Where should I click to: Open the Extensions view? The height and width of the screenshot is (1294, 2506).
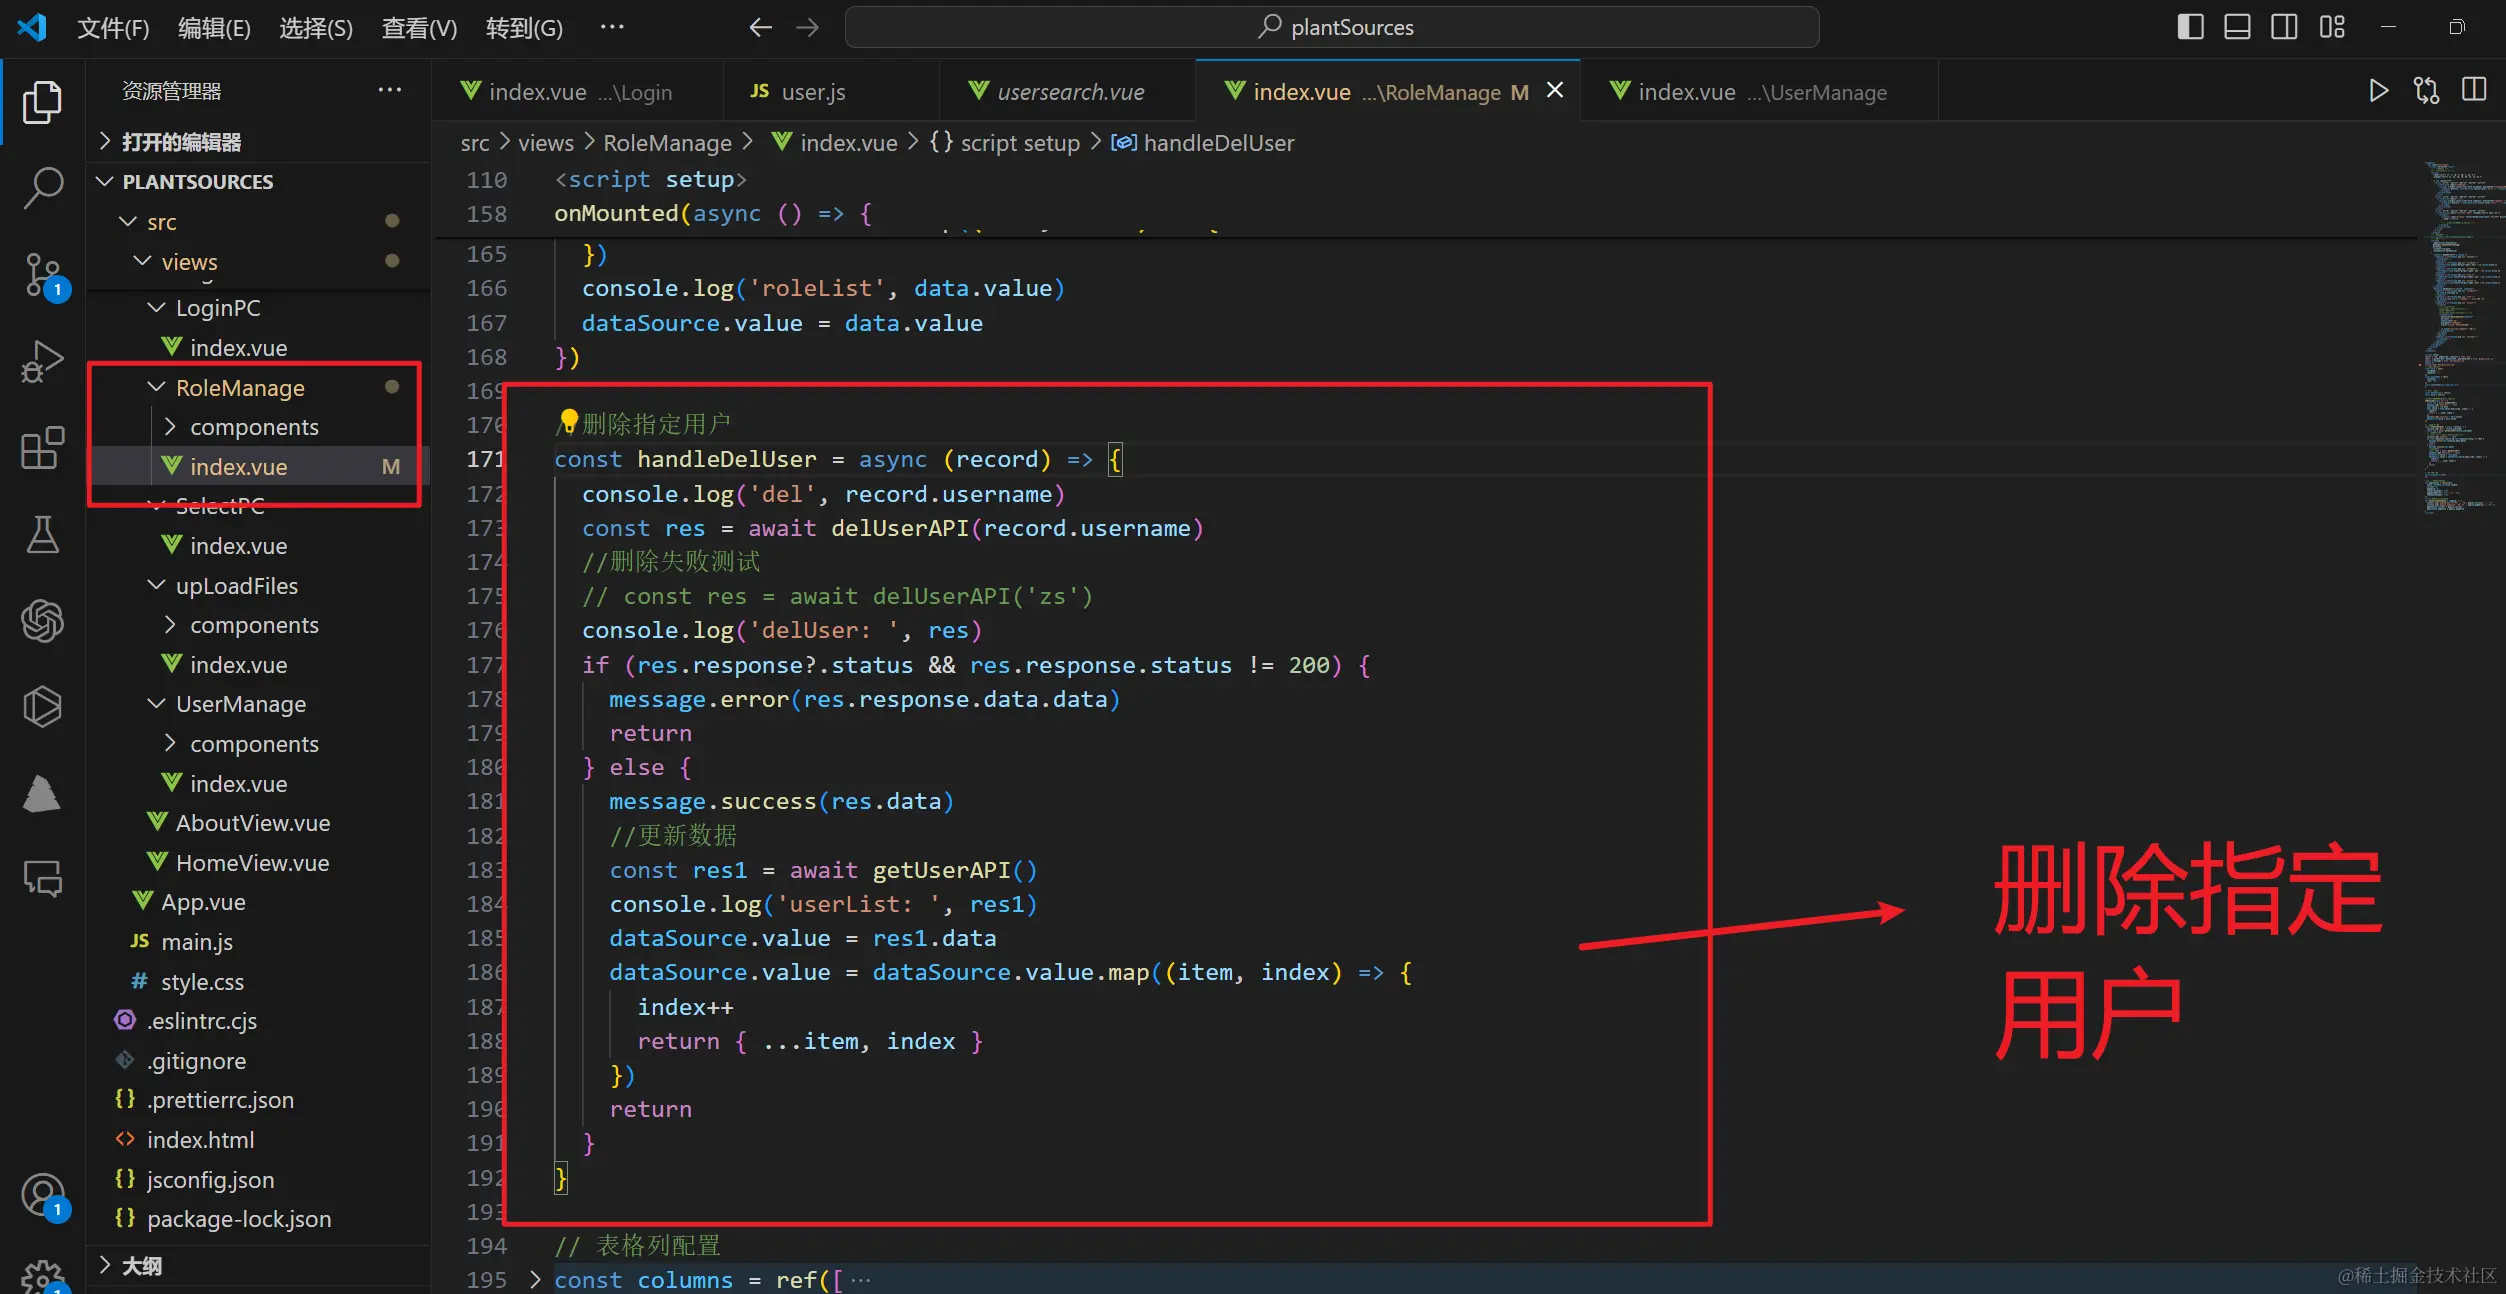[x=42, y=448]
